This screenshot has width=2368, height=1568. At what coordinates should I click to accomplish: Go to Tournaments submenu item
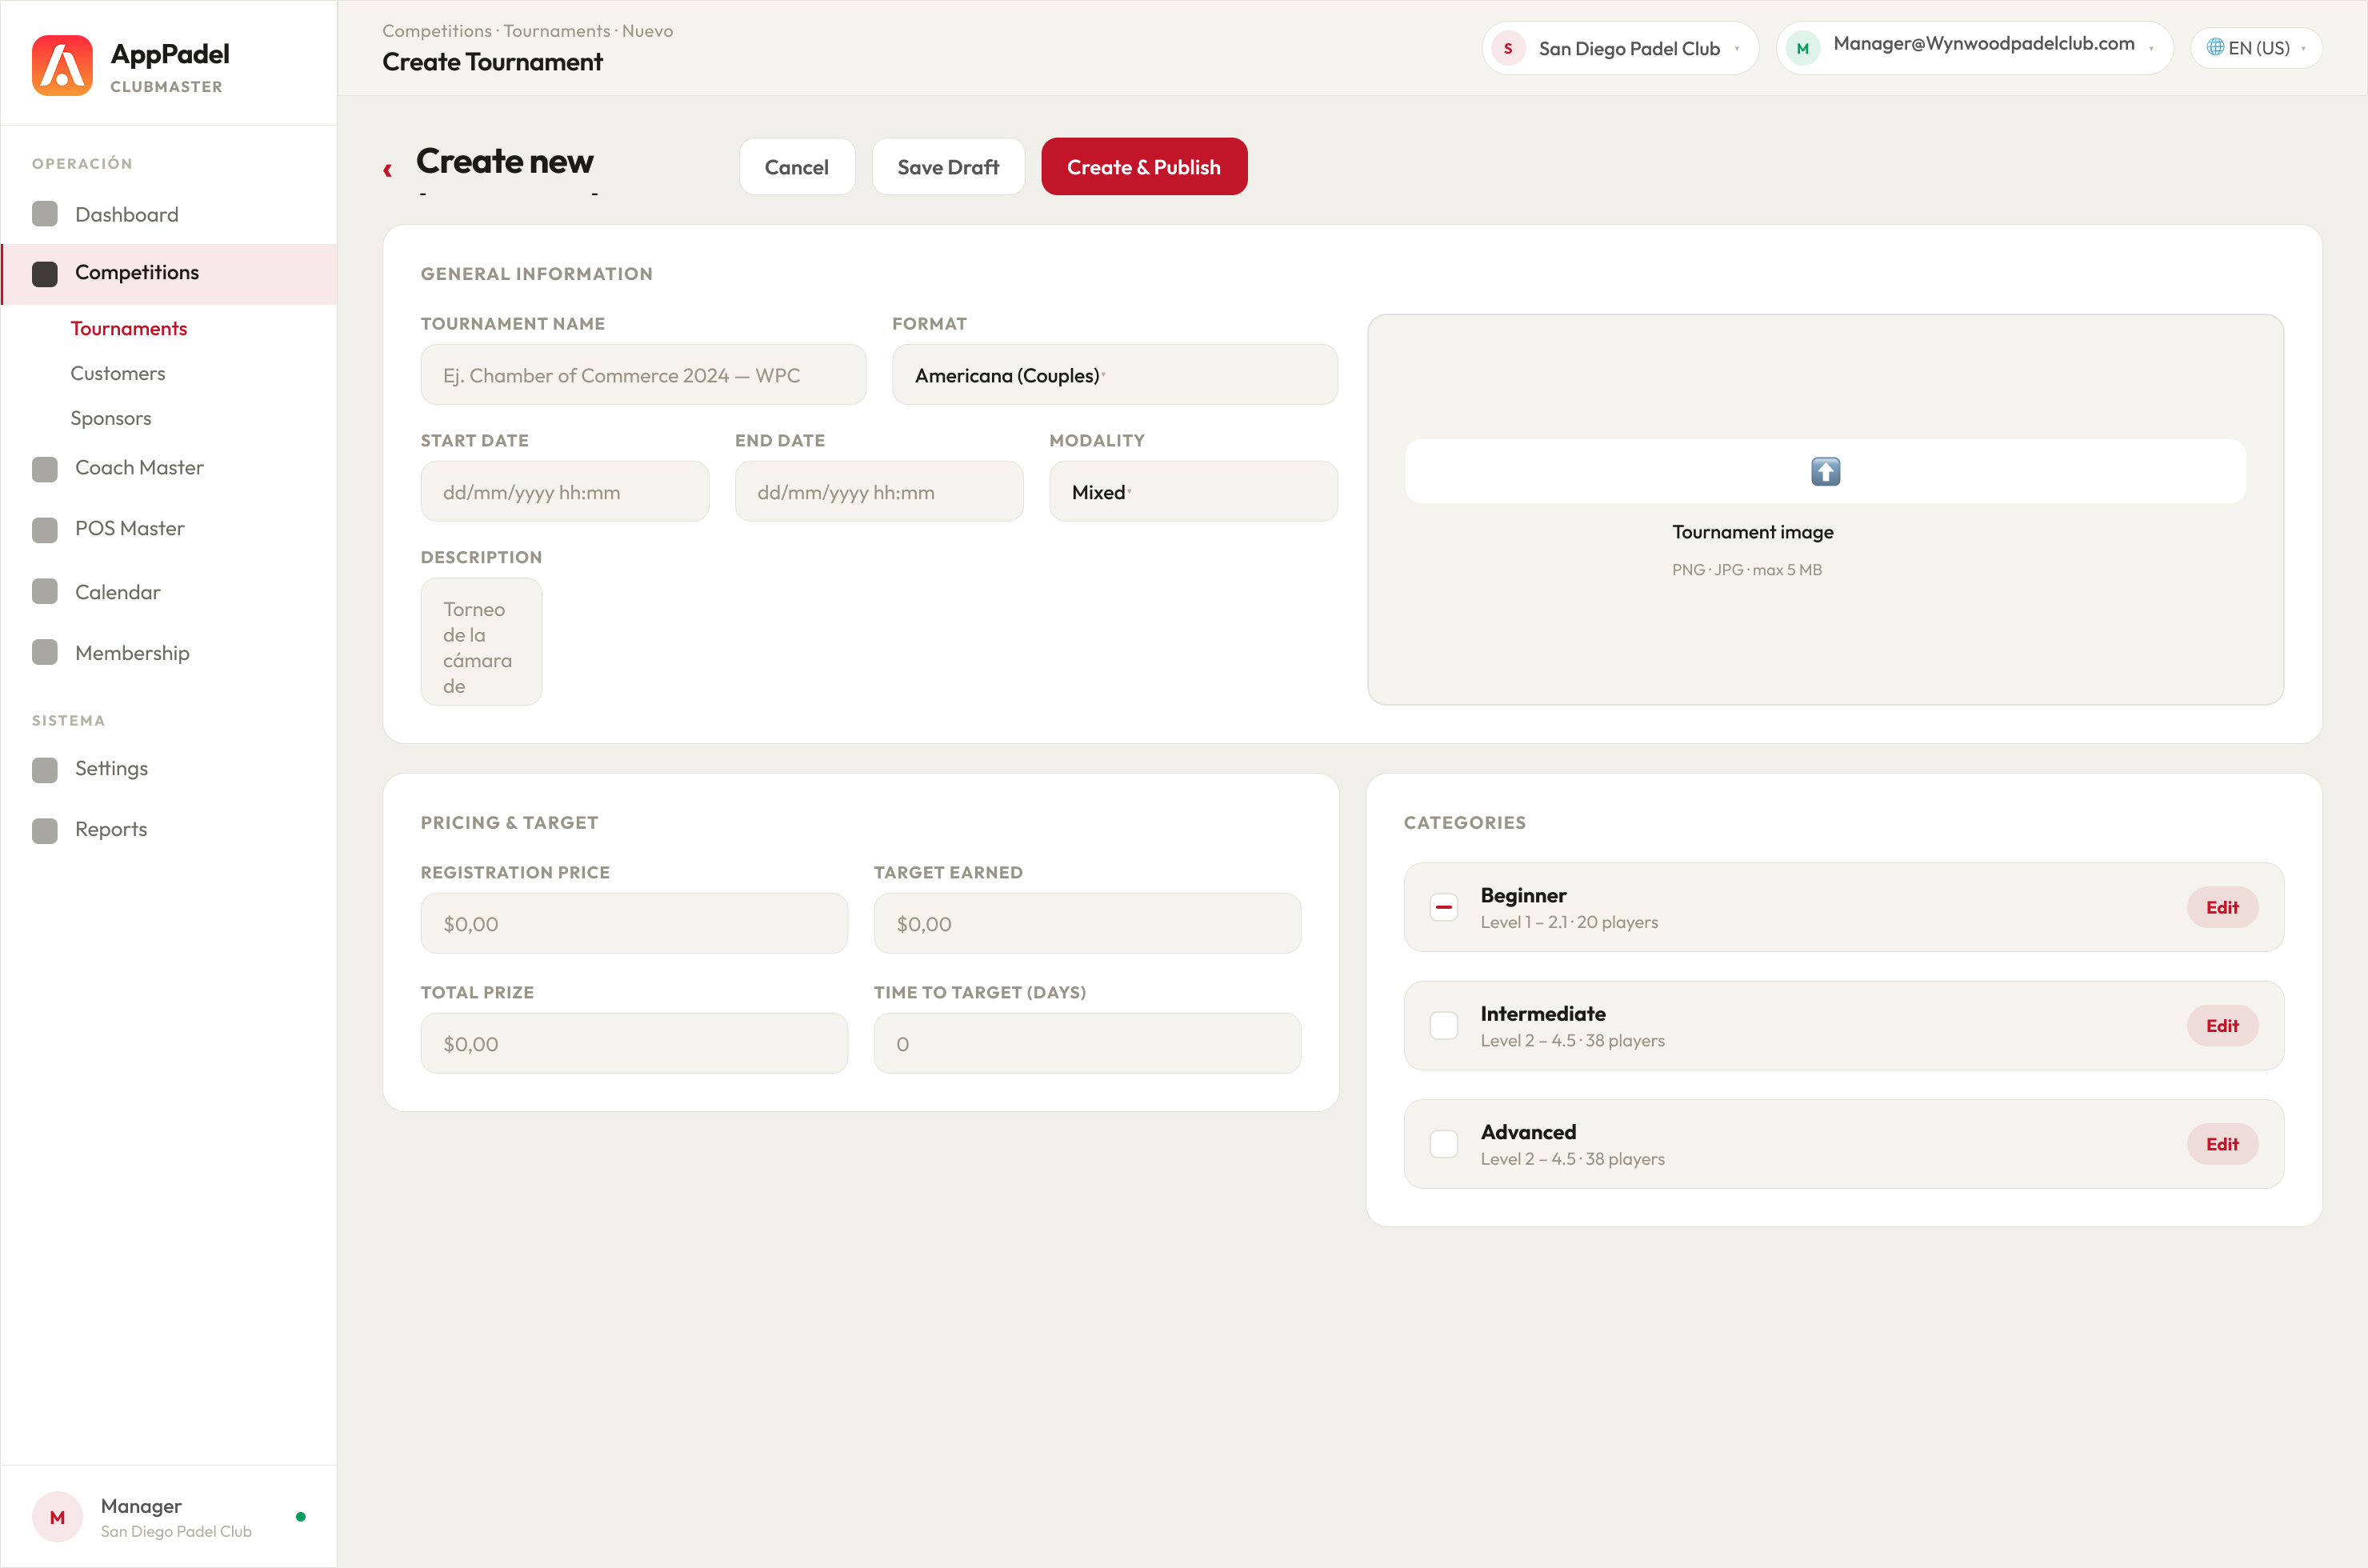129,329
